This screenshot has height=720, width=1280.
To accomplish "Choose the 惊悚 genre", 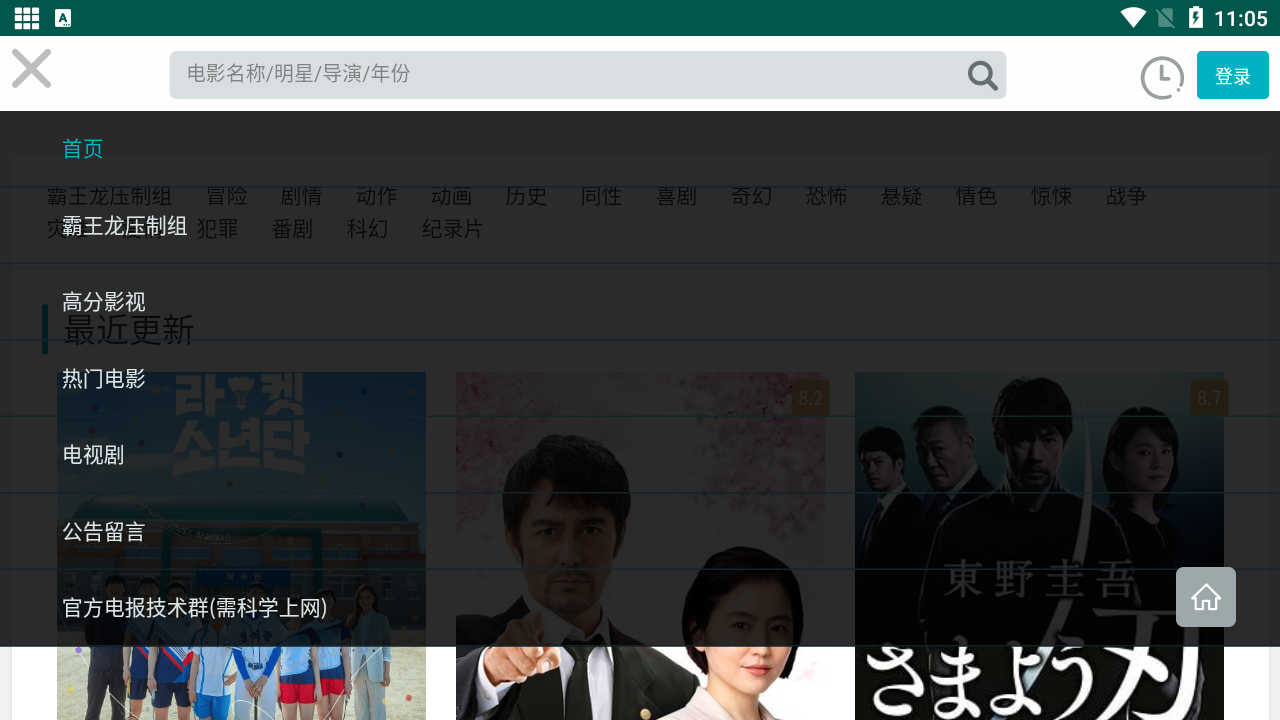I will tap(1051, 196).
